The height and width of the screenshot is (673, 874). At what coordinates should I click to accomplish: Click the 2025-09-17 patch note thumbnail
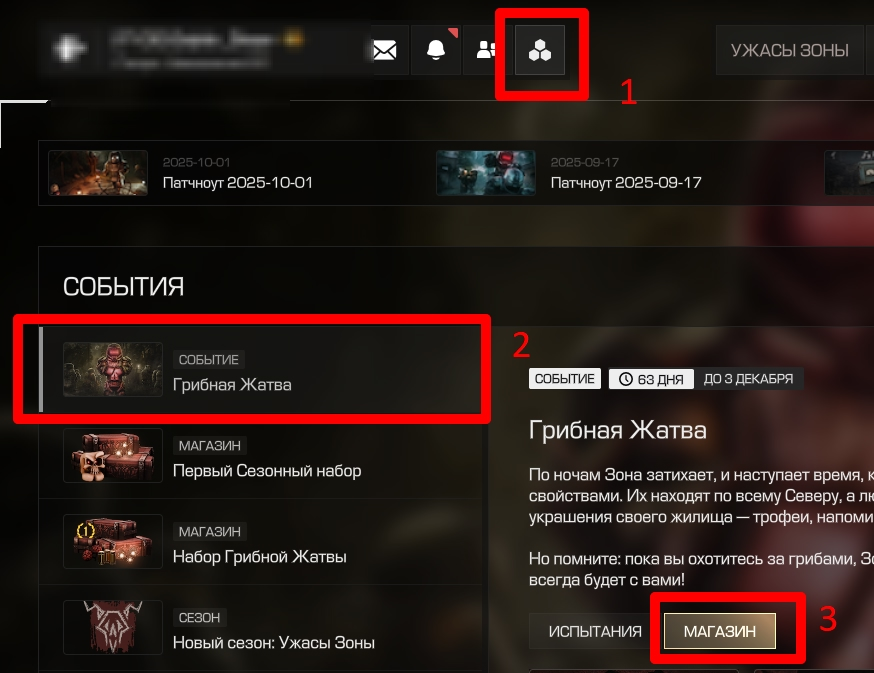pyautogui.click(x=485, y=173)
